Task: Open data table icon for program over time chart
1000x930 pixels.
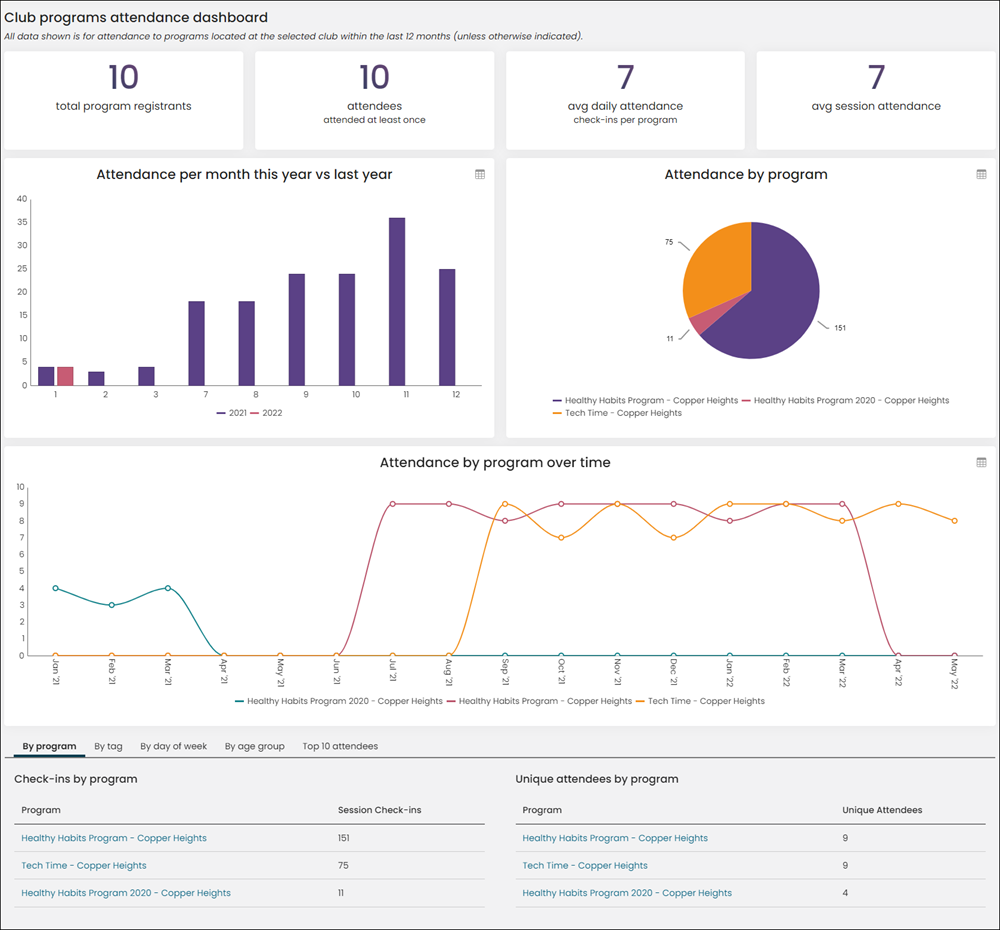Action: pos(982,462)
